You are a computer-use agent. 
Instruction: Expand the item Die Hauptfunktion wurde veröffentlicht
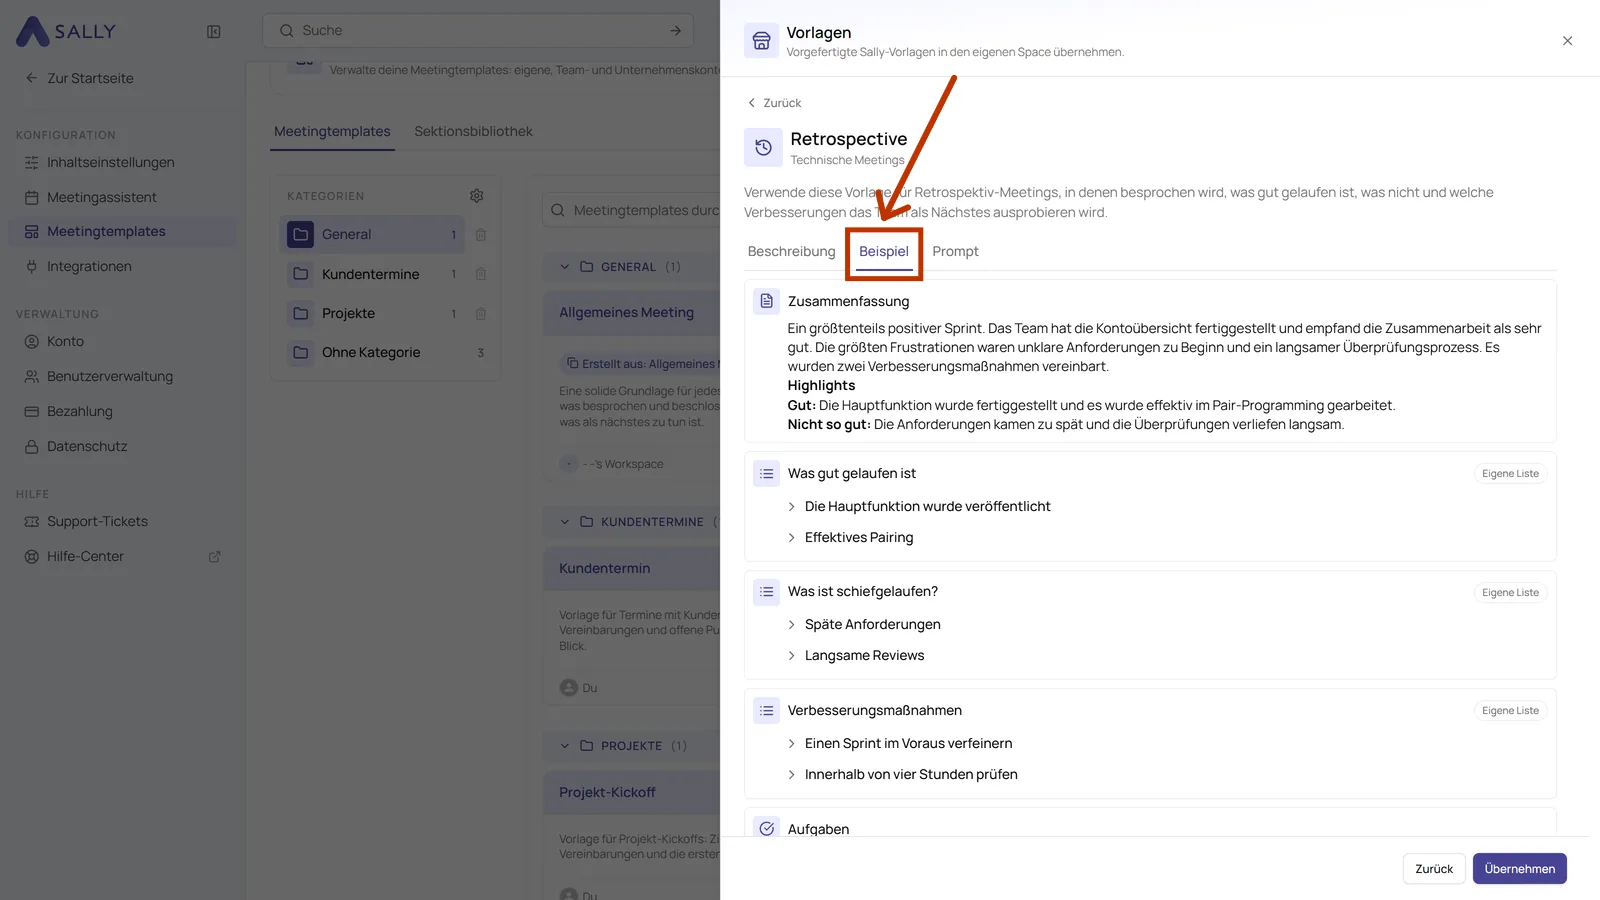pyautogui.click(x=792, y=507)
